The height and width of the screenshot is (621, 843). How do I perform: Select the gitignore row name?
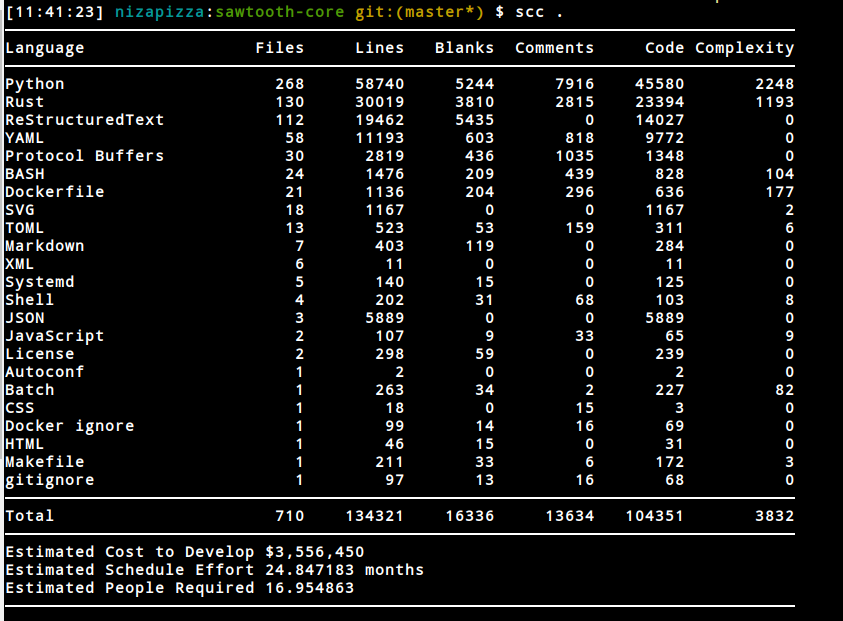pyautogui.click(x=50, y=481)
